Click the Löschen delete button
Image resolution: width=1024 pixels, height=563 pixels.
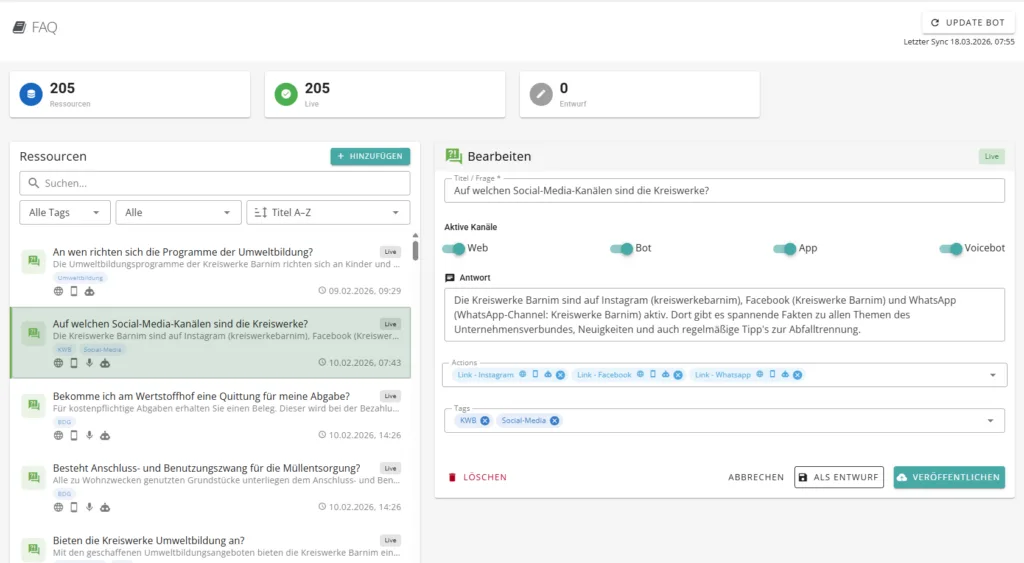(x=477, y=477)
